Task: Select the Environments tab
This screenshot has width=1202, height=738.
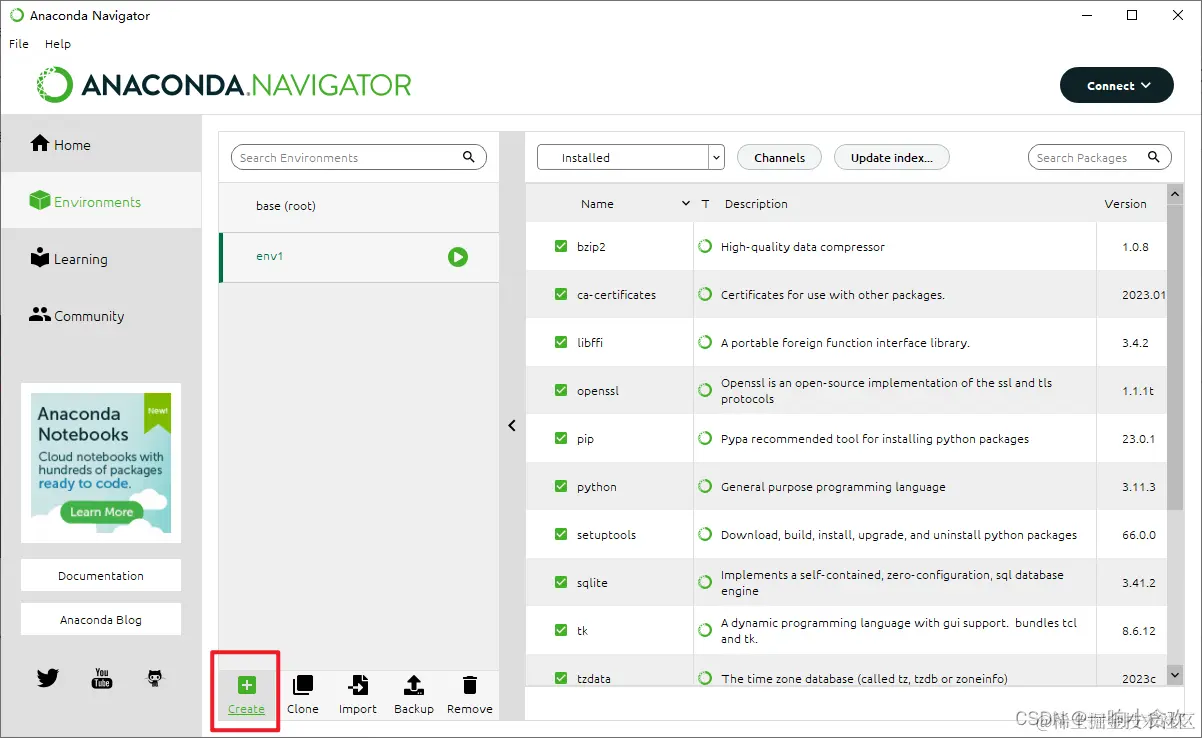Action: [101, 201]
